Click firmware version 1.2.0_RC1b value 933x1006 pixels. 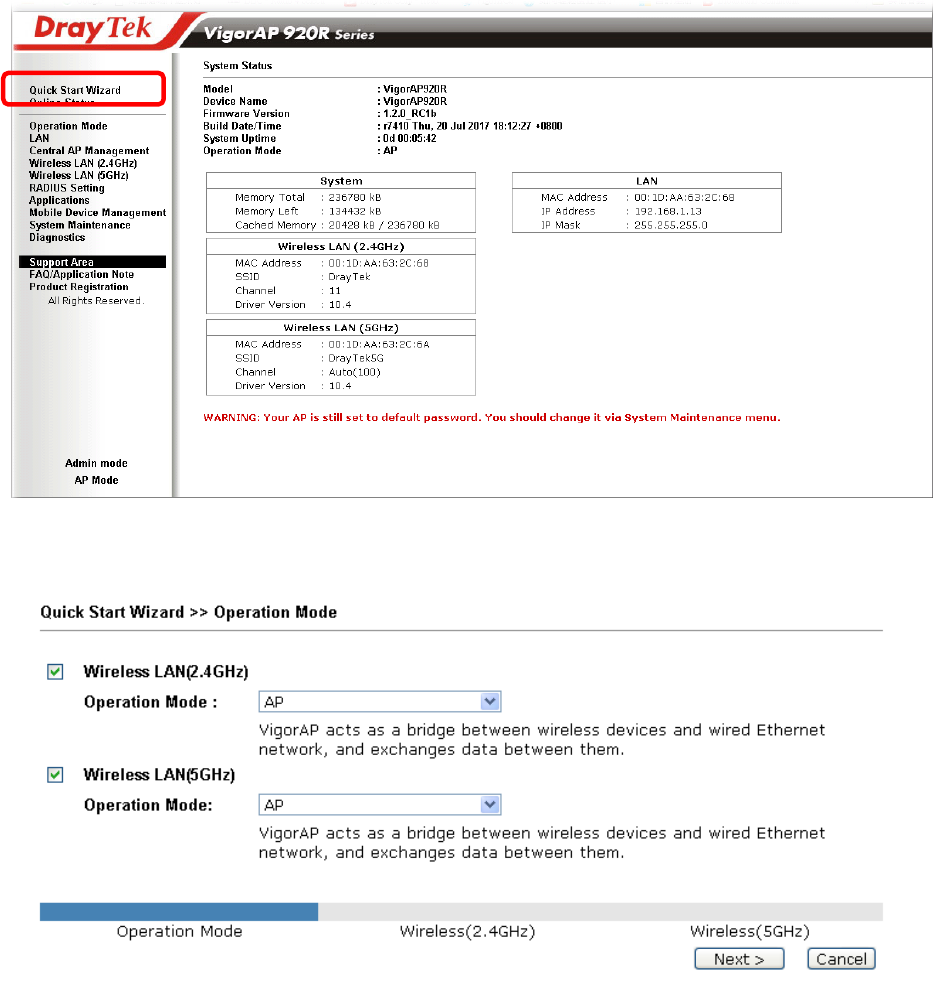[x=410, y=114]
